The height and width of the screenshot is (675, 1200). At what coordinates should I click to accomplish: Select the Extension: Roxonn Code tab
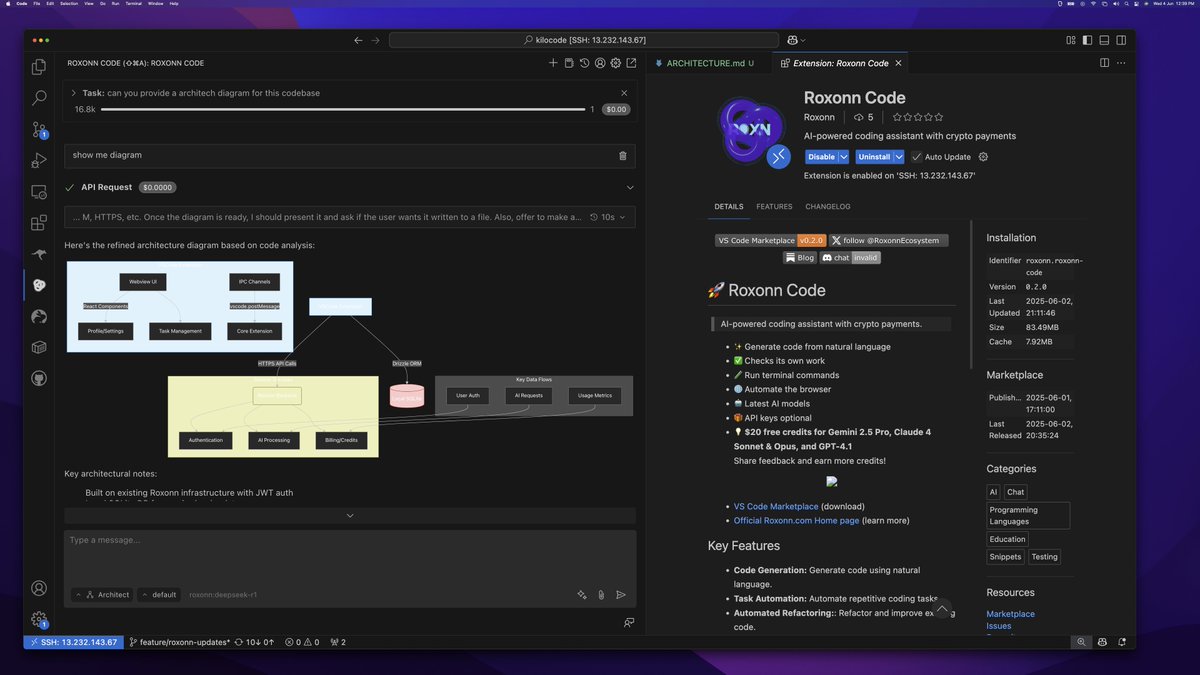point(840,63)
